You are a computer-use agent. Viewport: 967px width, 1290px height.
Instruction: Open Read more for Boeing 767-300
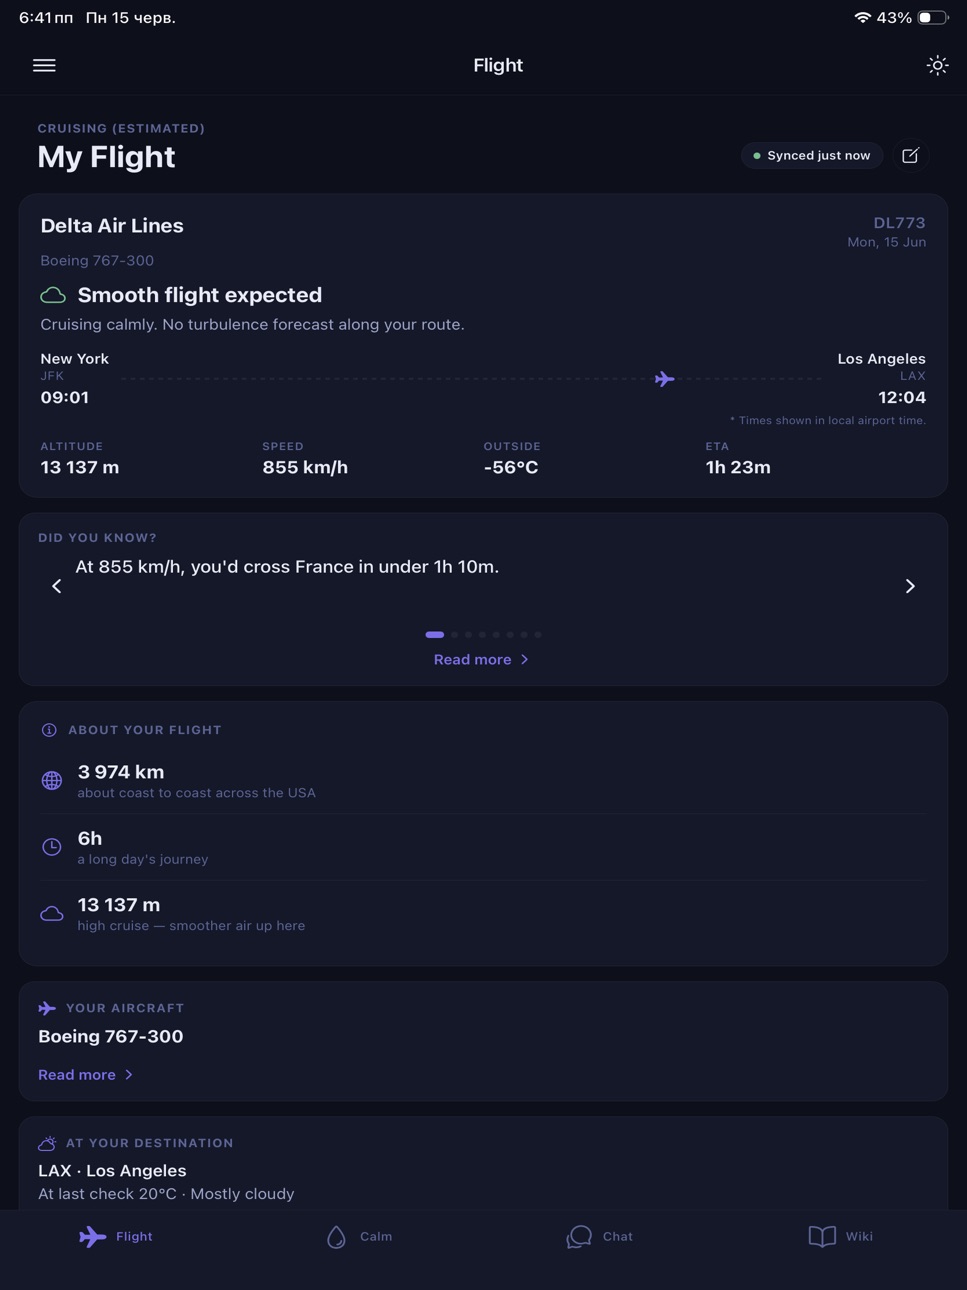pos(86,1075)
